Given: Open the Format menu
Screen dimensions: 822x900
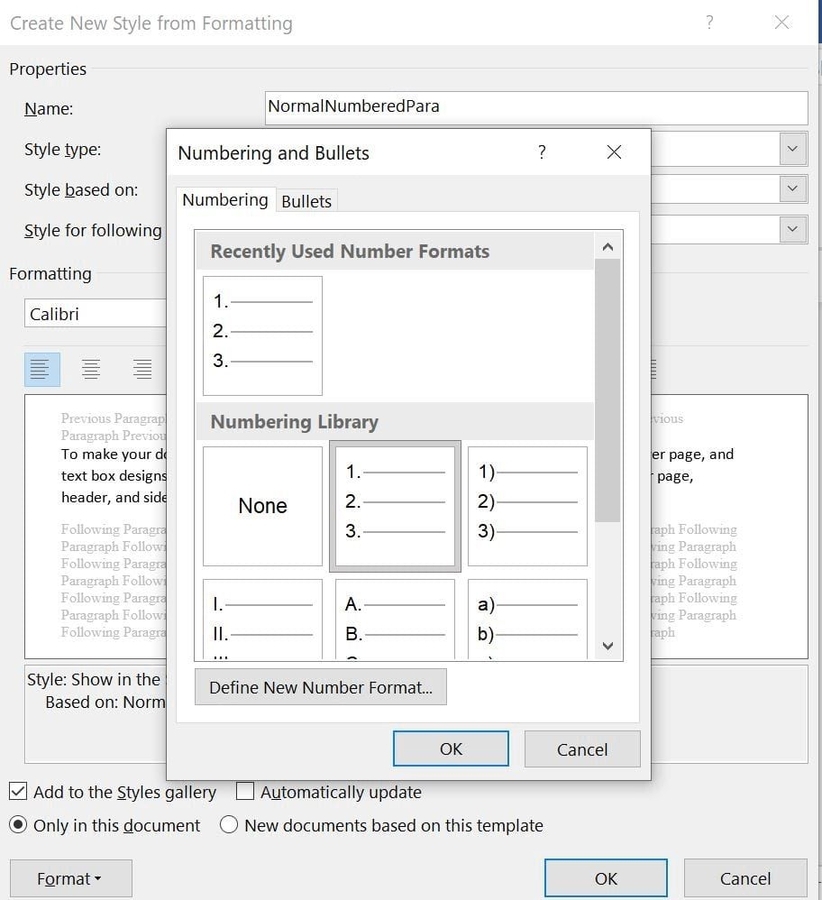Looking at the screenshot, I should pos(70,878).
